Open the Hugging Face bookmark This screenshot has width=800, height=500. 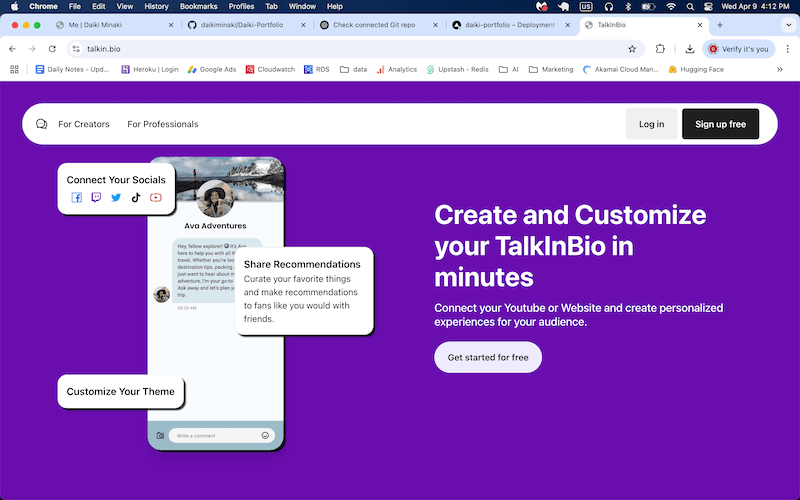(x=696, y=69)
